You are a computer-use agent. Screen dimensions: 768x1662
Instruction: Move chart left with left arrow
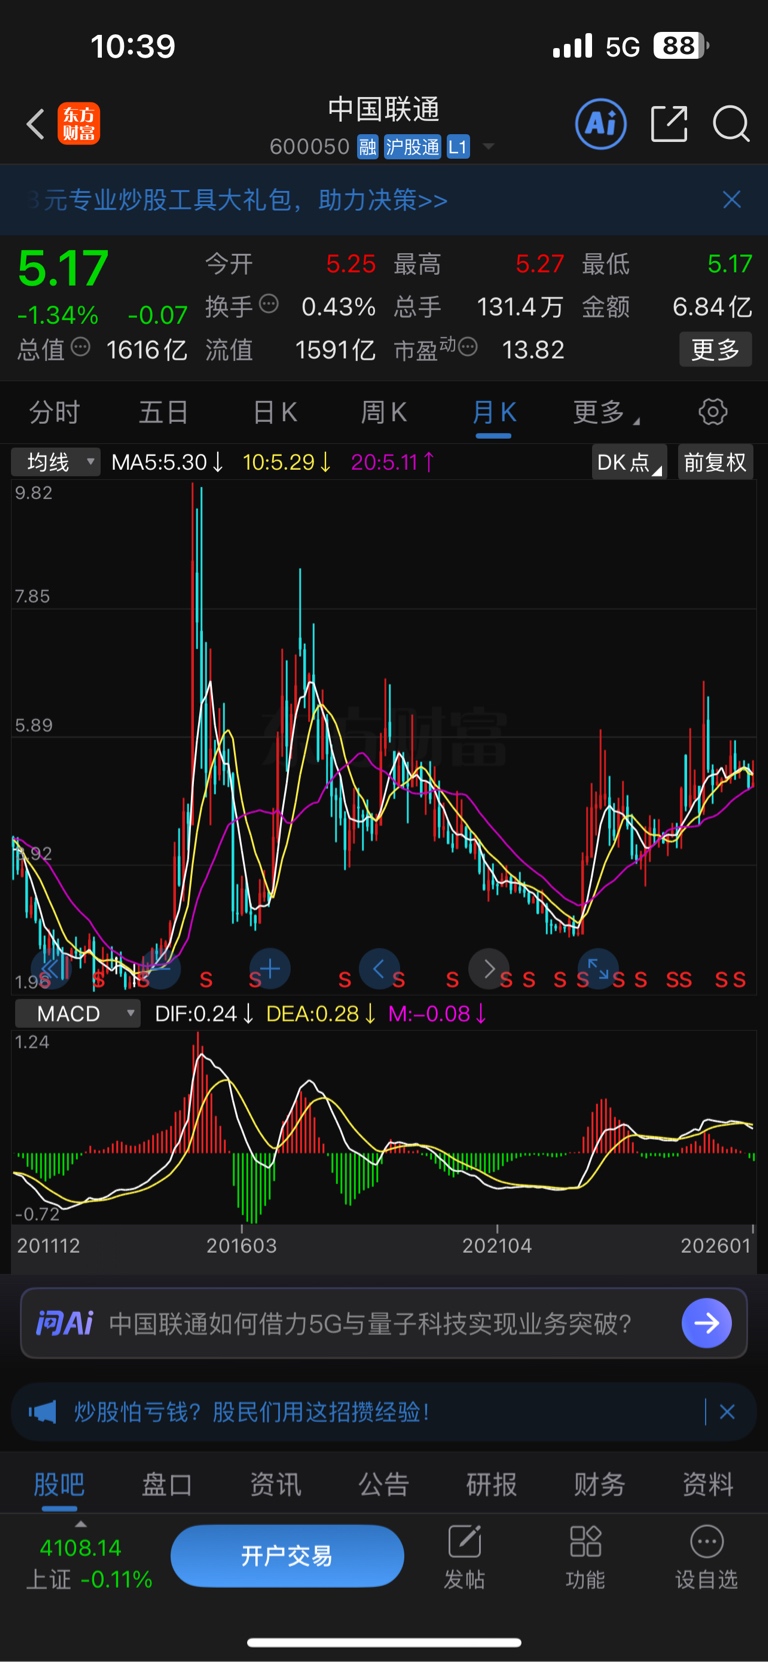pyautogui.click(x=379, y=968)
